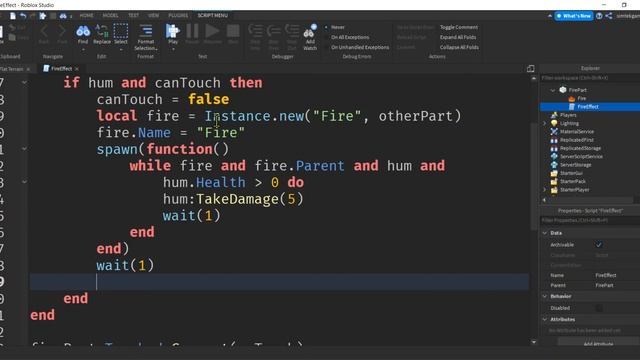This screenshot has width=640, height=360.
Task: Click the undo arrow in the quick access bar
Action: point(23,16)
